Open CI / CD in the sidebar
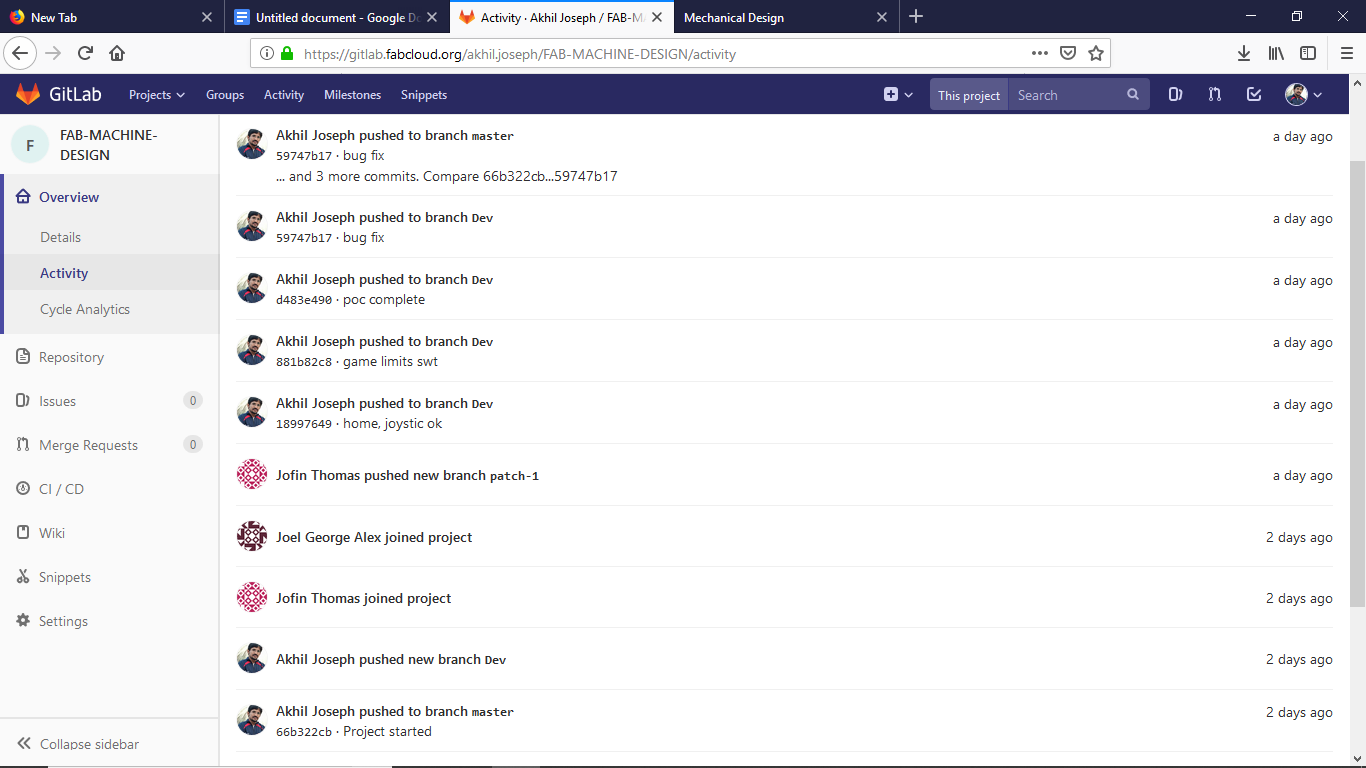The image size is (1366, 768). click(x=61, y=489)
